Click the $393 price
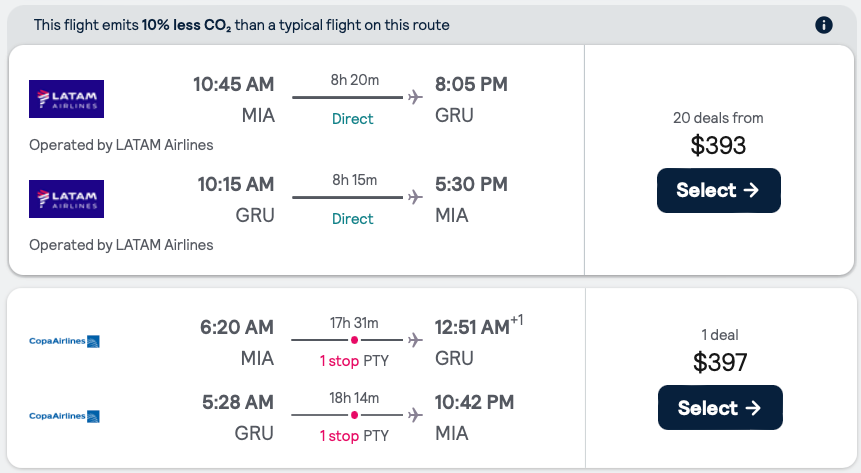The width and height of the screenshot is (861, 473). tap(718, 145)
